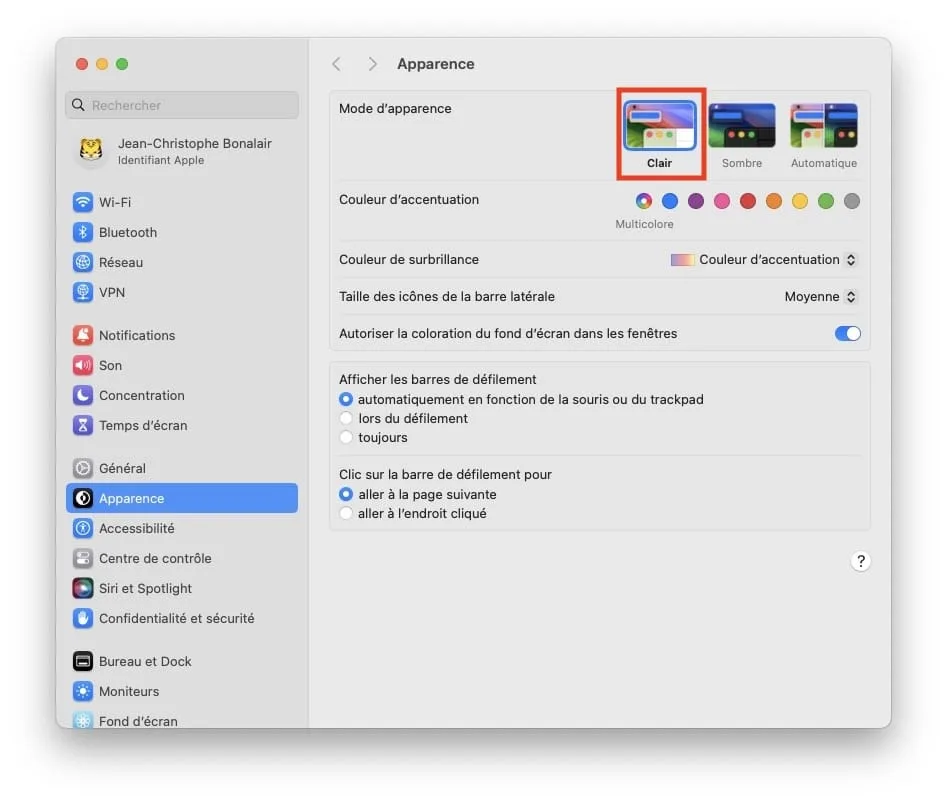This screenshot has height=802, width=947.
Task: Open the 'Accessibilité' text label
Action: coord(136,529)
